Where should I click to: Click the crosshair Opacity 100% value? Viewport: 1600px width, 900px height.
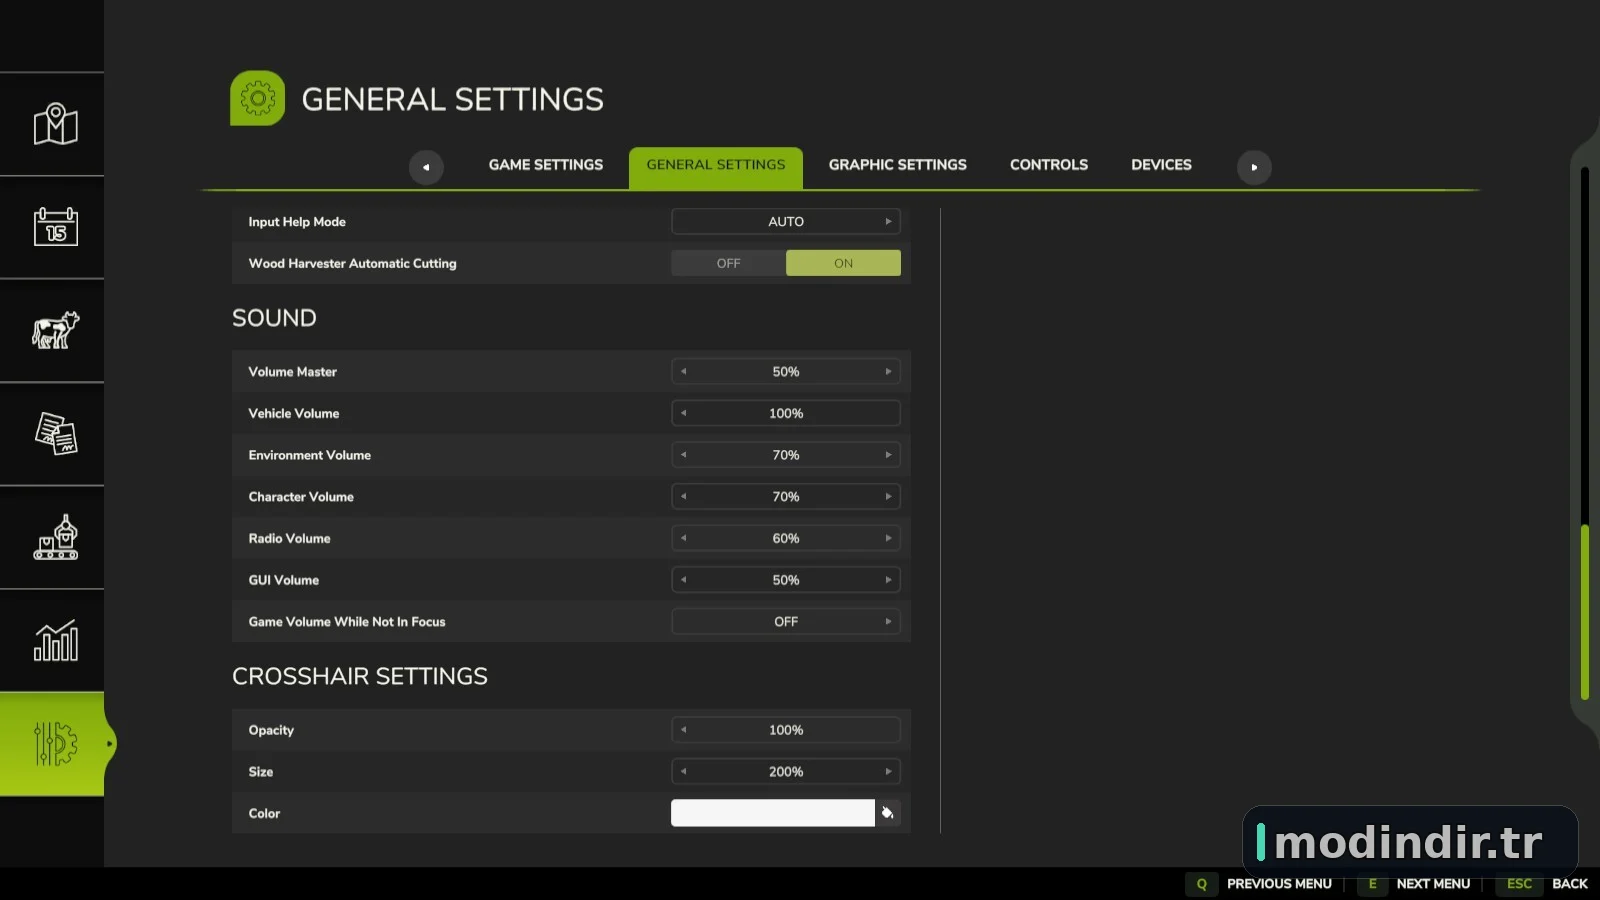click(x=786, y=730)
